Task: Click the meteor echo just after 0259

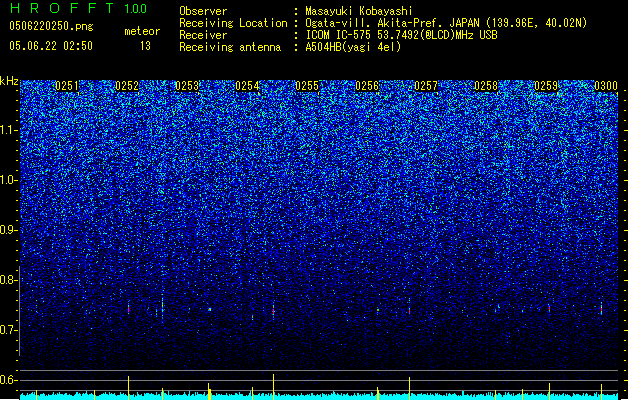Action: pos(549,308)
